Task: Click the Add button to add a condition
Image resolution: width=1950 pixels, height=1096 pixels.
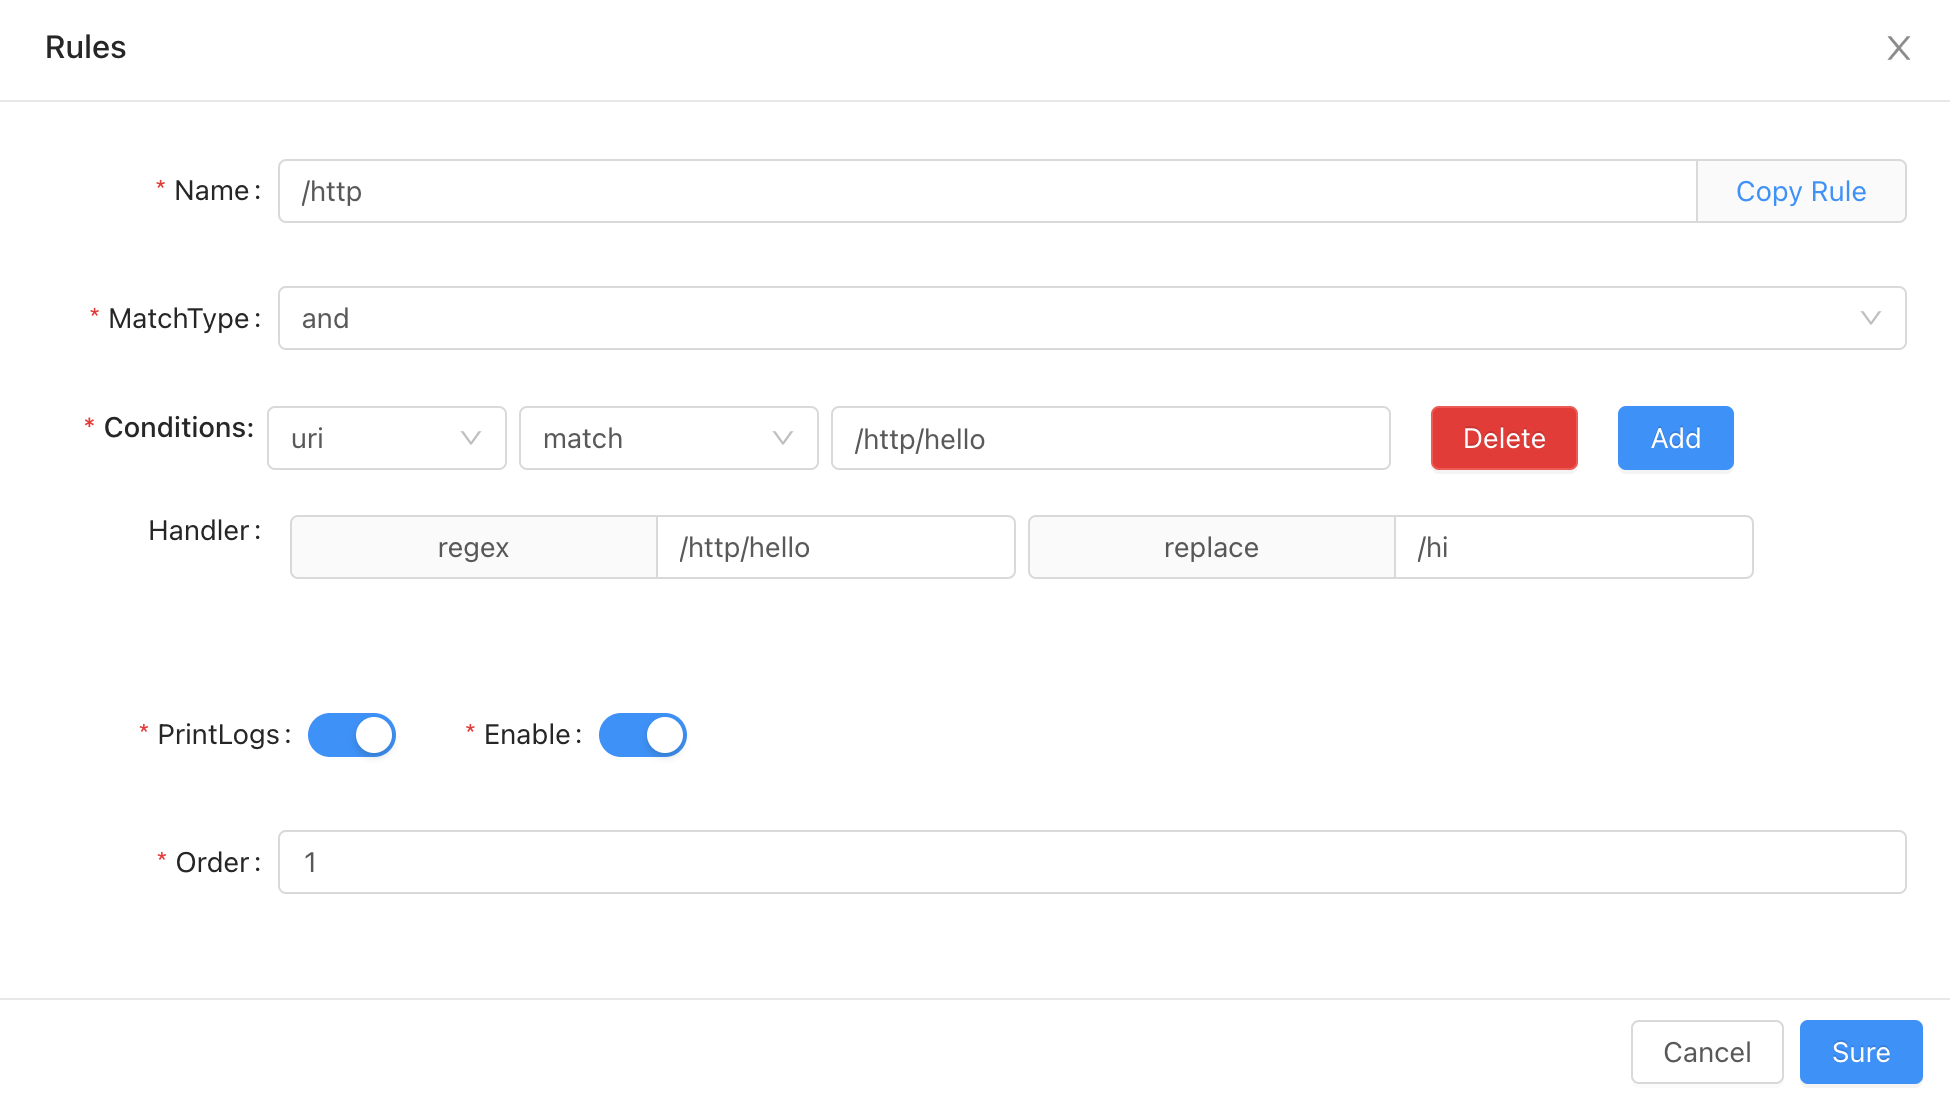Action: pos(1675,438)
